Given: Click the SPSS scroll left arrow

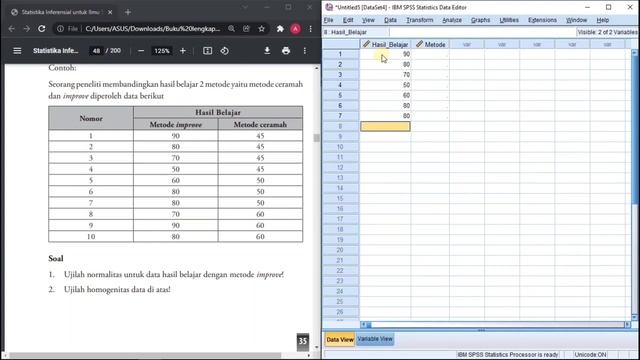Looking at the screenshot, I should click(x=363, y=324).
